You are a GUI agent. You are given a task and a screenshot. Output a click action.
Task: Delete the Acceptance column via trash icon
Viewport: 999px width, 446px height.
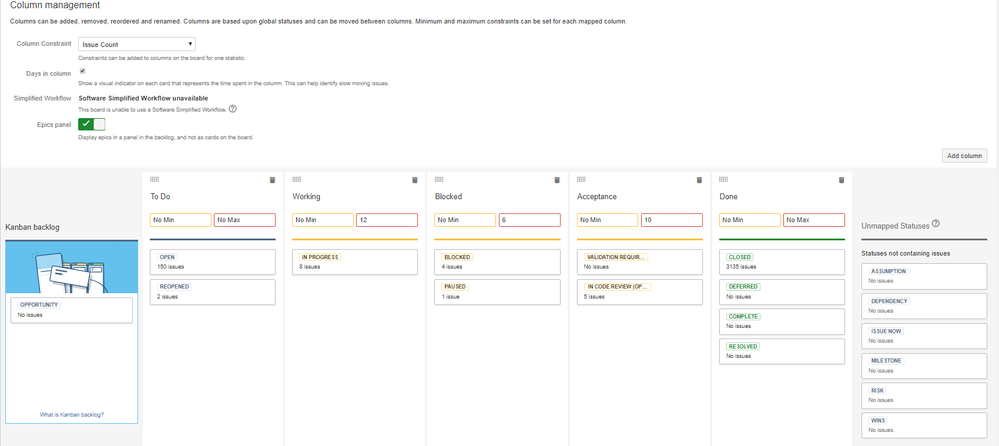click(699, 180)
